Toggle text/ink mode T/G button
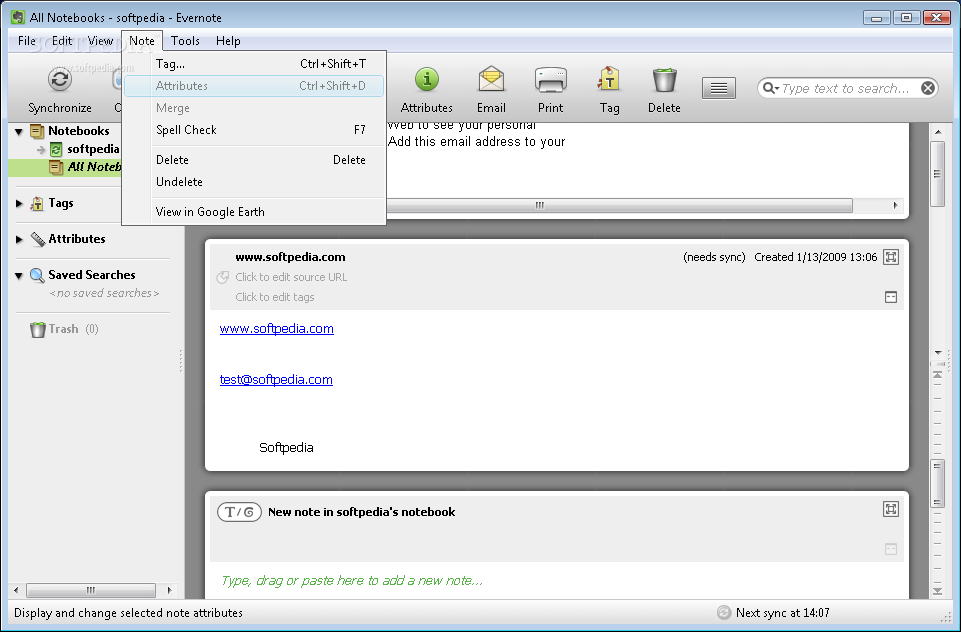Viewport: 961px width, 632px height. coord(240,512)
